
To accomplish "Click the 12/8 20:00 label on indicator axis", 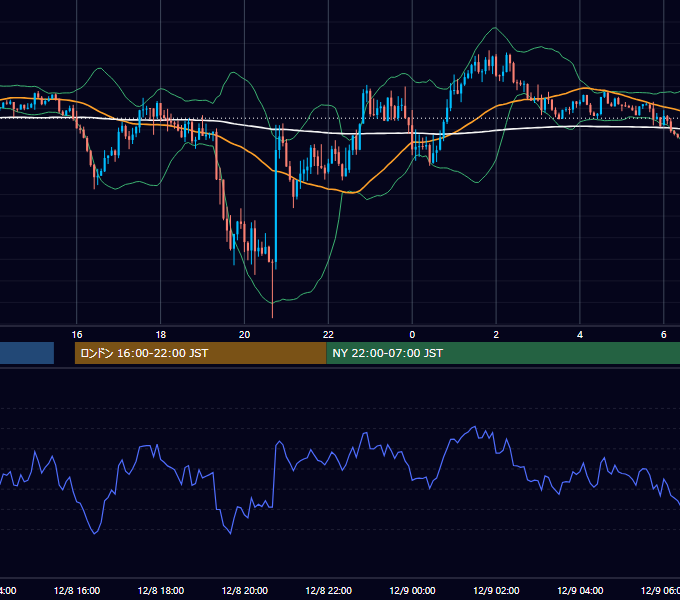I will [245, 591].
